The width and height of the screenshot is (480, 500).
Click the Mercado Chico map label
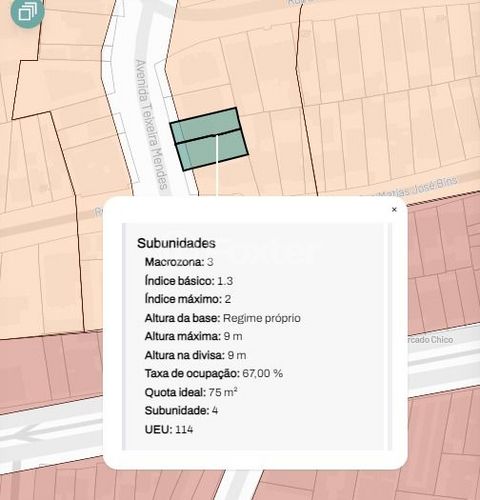coord(430,340)
